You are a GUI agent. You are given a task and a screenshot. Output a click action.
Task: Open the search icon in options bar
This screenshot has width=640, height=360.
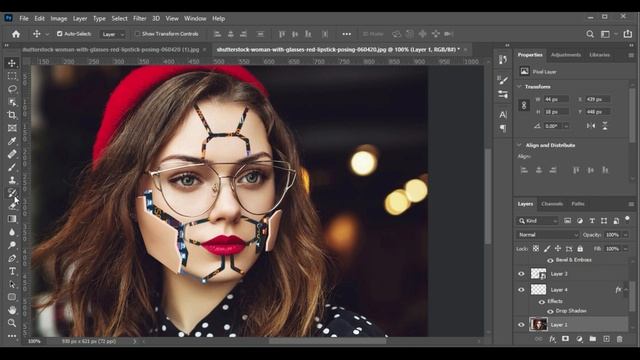(590, 34)
